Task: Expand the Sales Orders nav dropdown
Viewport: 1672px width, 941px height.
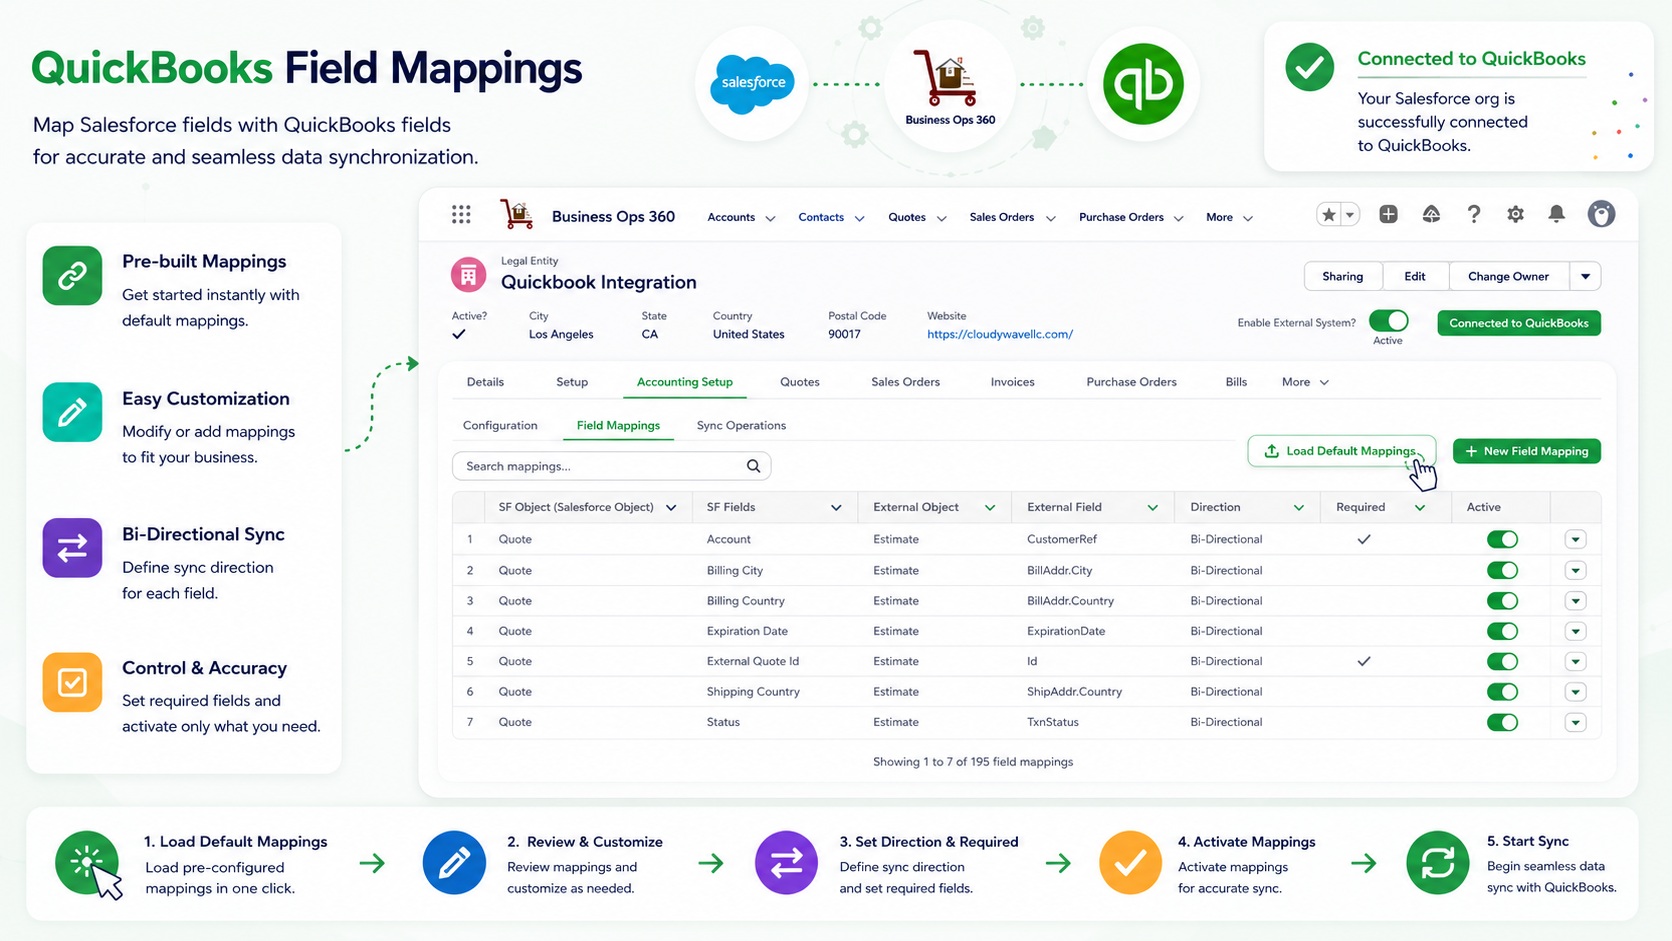Action: click(1050, 218)
